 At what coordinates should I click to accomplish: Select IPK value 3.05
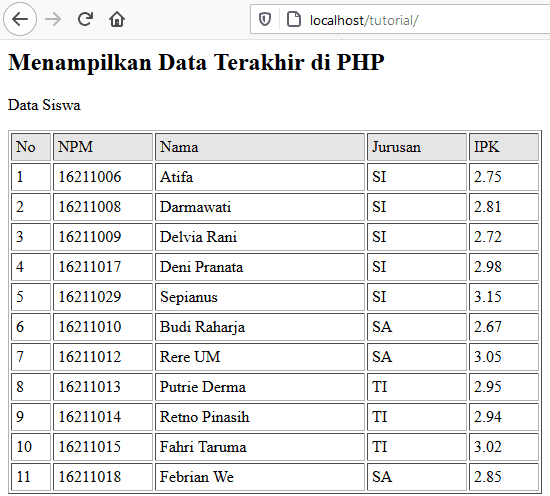tap(504, 357)
